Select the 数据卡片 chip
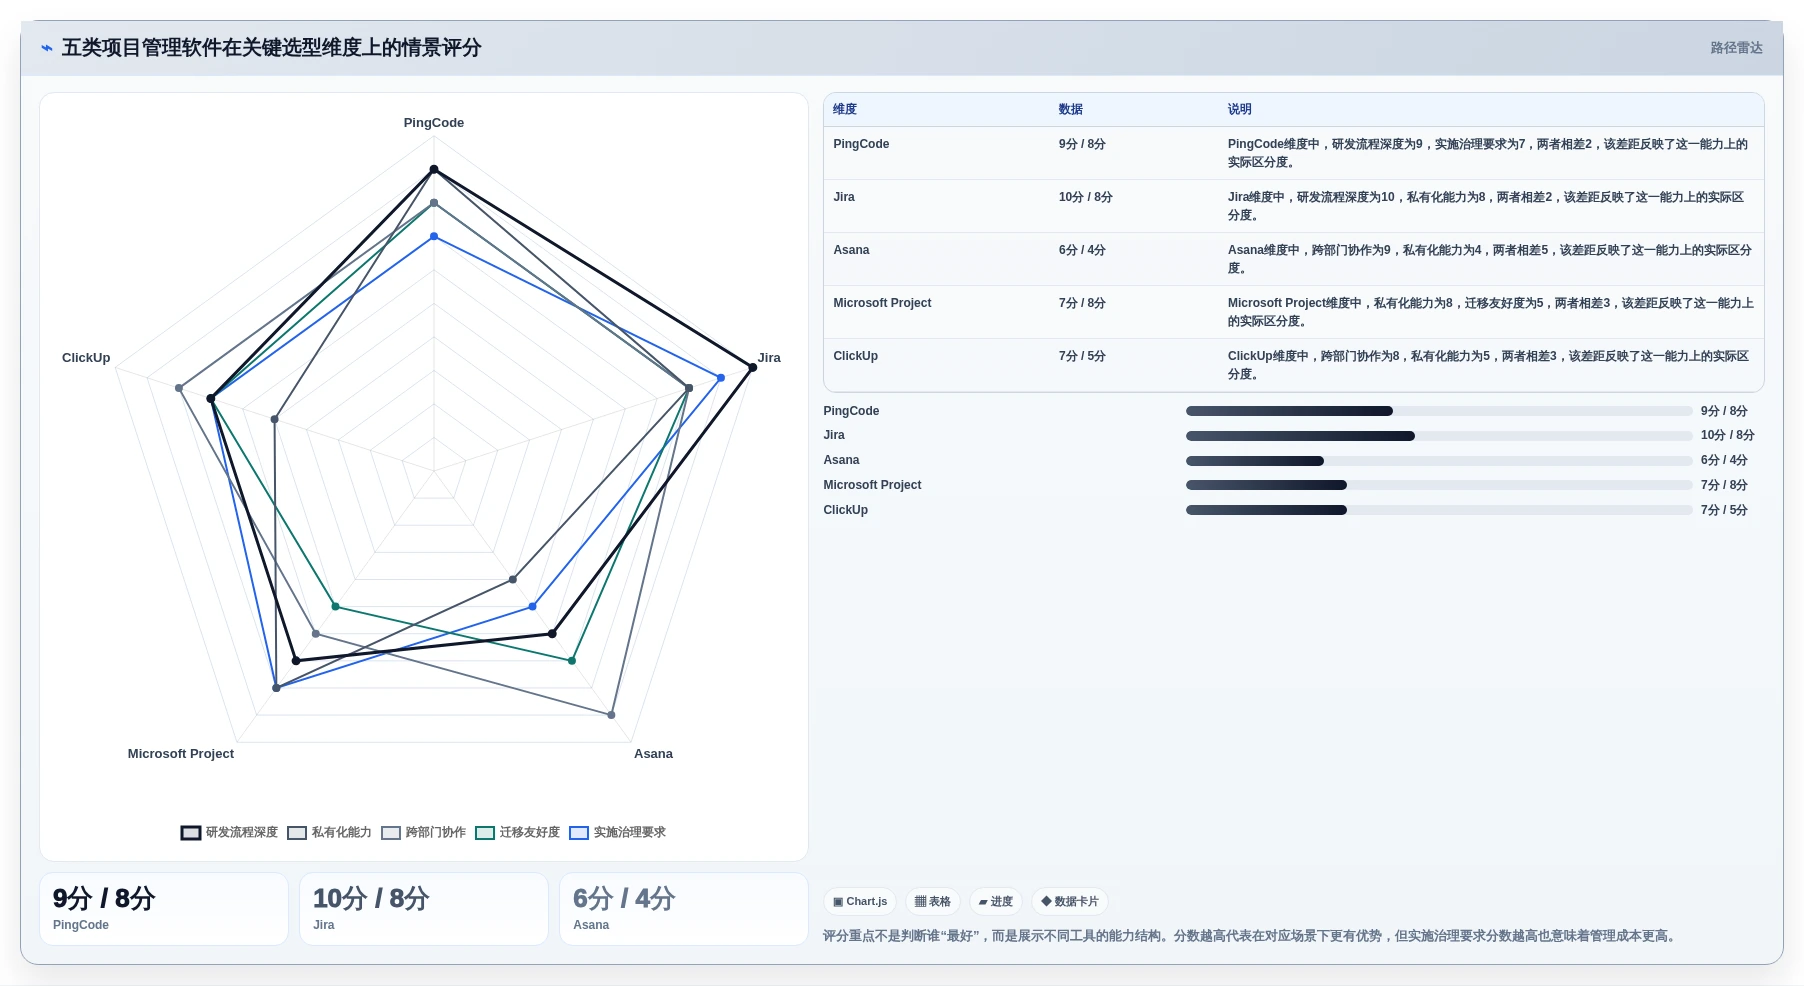The image size is (1804, 986). pyautogui.click(x=1070, y=901)
